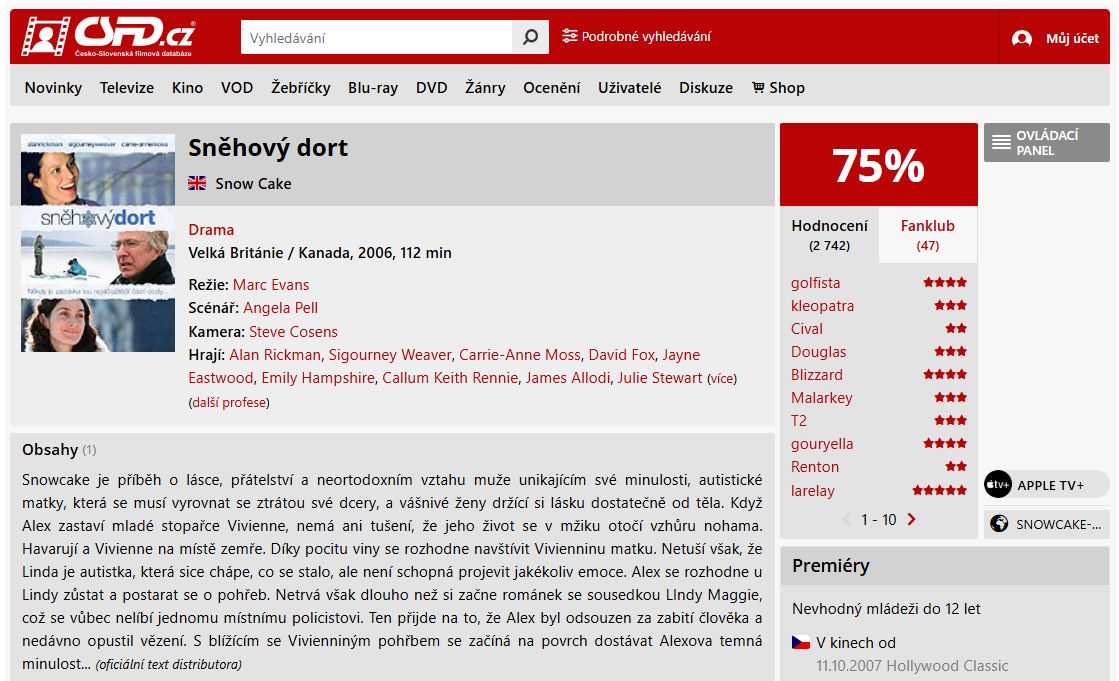The image size is (1119, 681).
Task: Click inside the Vyhledávání search field
Action: (377, 37)
